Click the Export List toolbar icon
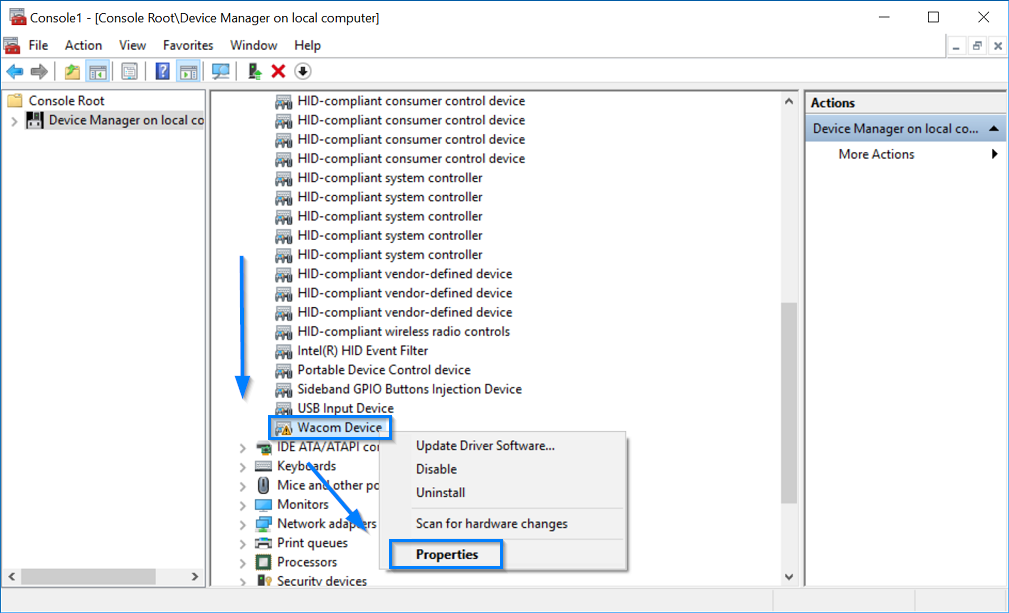This screenshot has width=1009, height=613. click(129, 71)
